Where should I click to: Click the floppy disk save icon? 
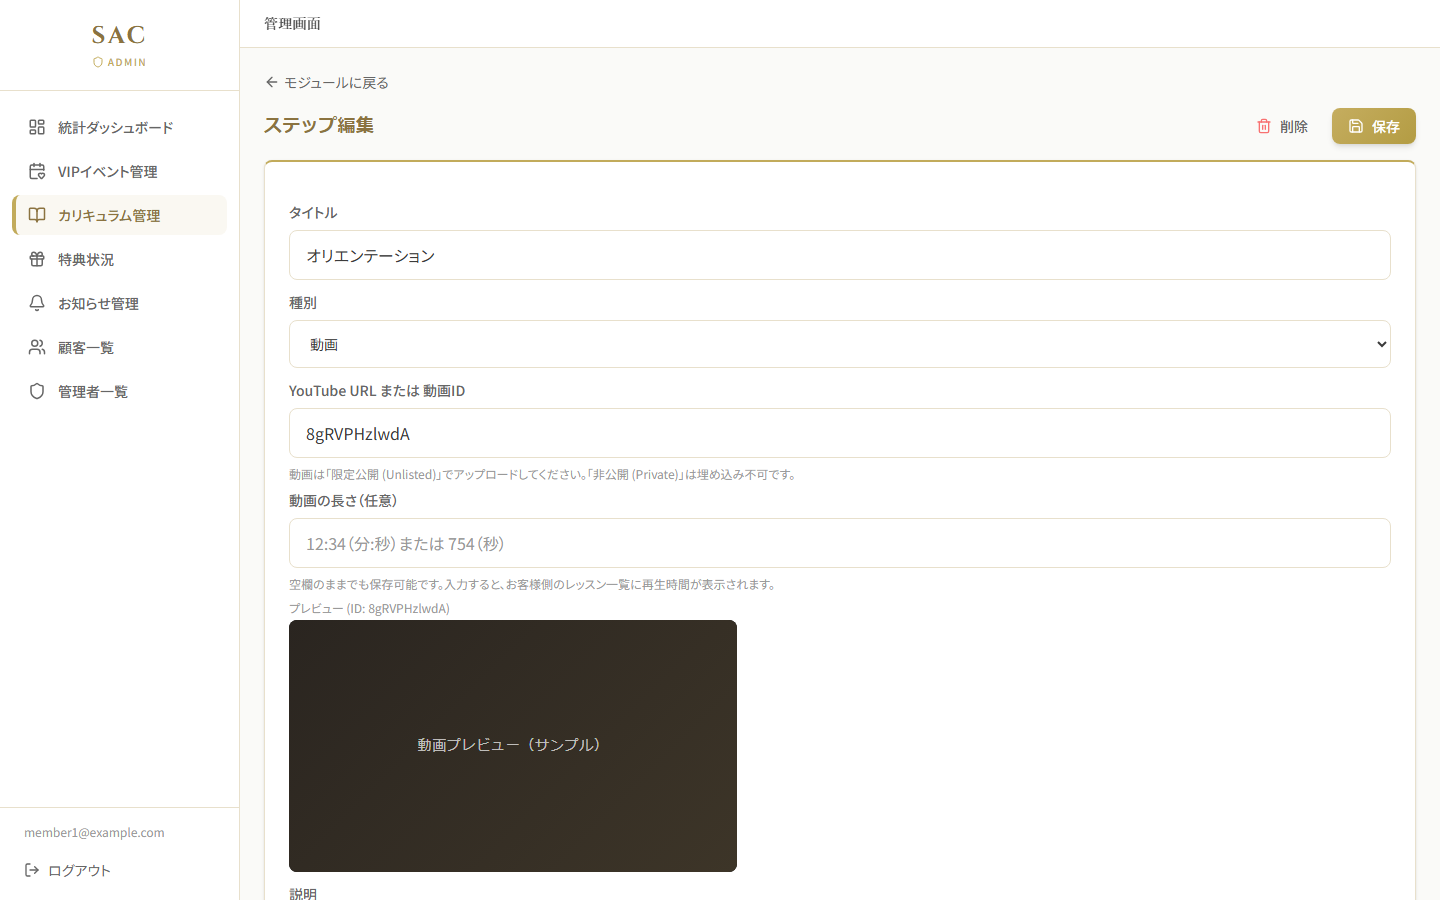(1356, 126)
